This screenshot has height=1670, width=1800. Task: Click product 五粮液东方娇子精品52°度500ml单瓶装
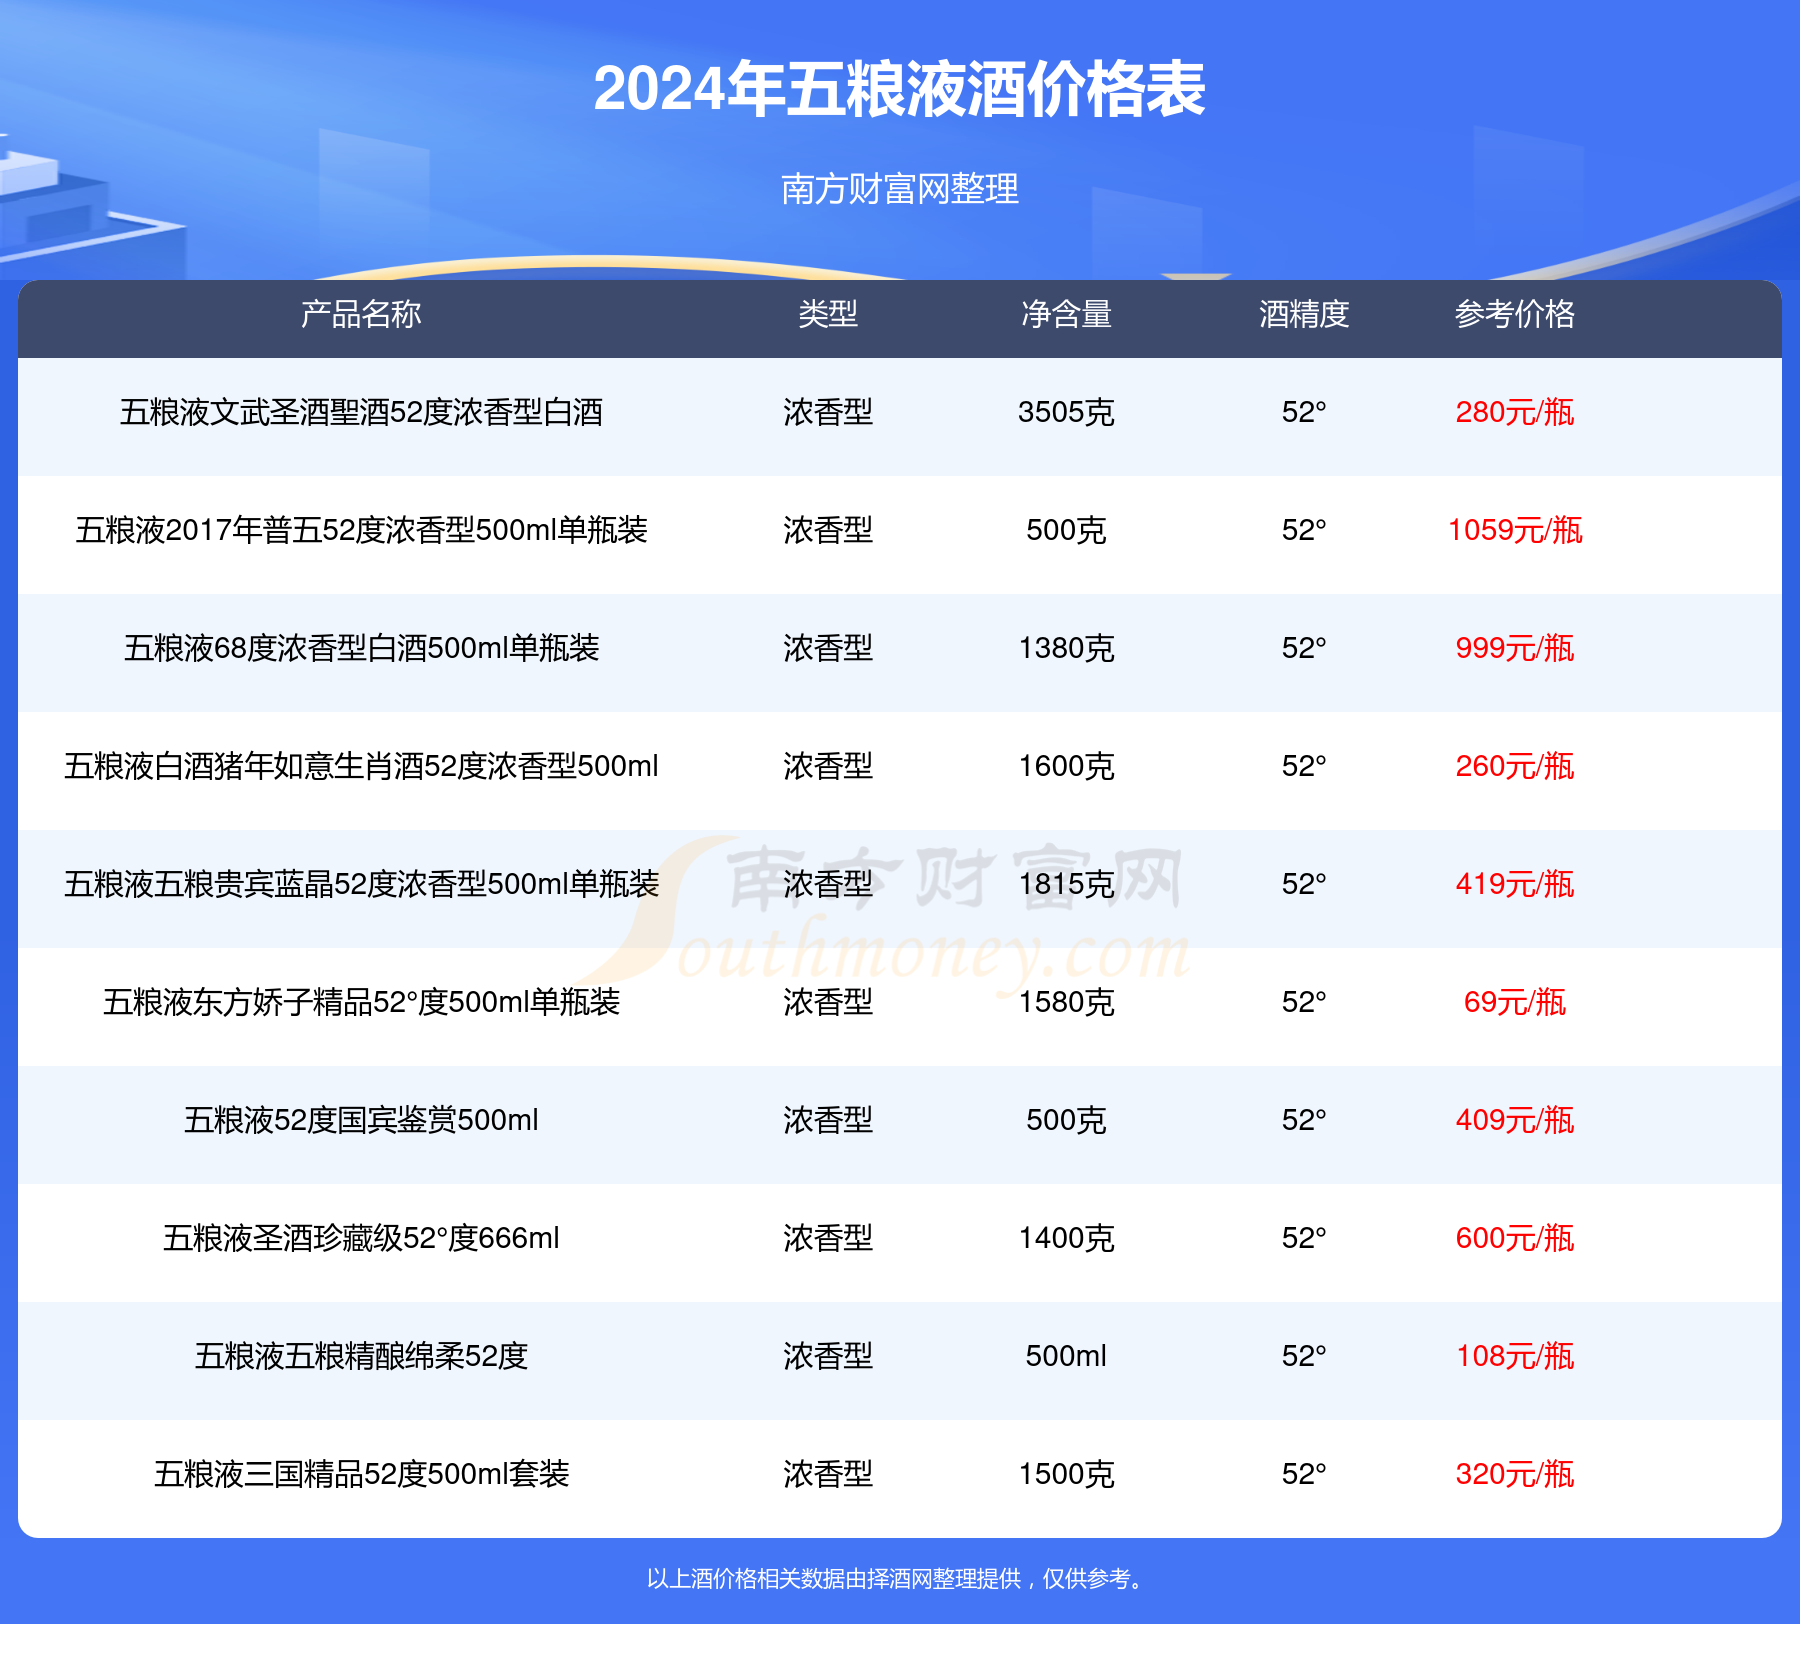pyautogui.click(x=361, y=1002)
